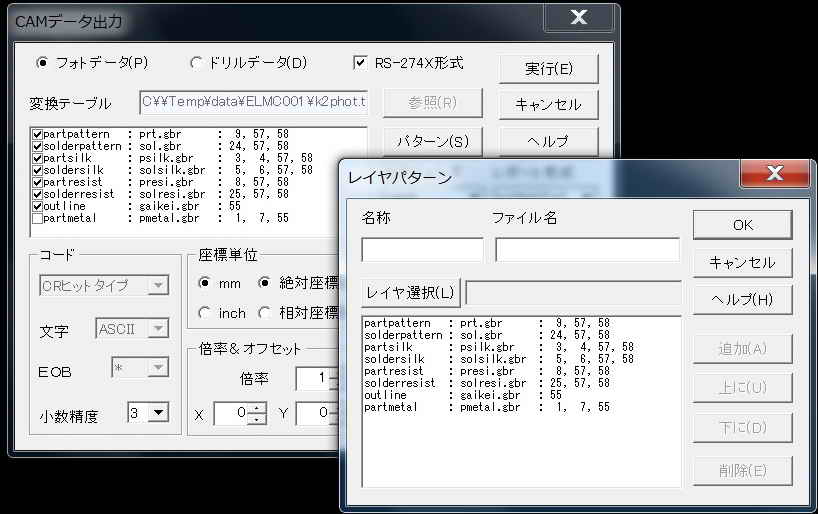Image resolution: width=818 pixels, height=514 pixels.
Task: Increase the X offset spinner value
Action: click(x=259, y=408)
